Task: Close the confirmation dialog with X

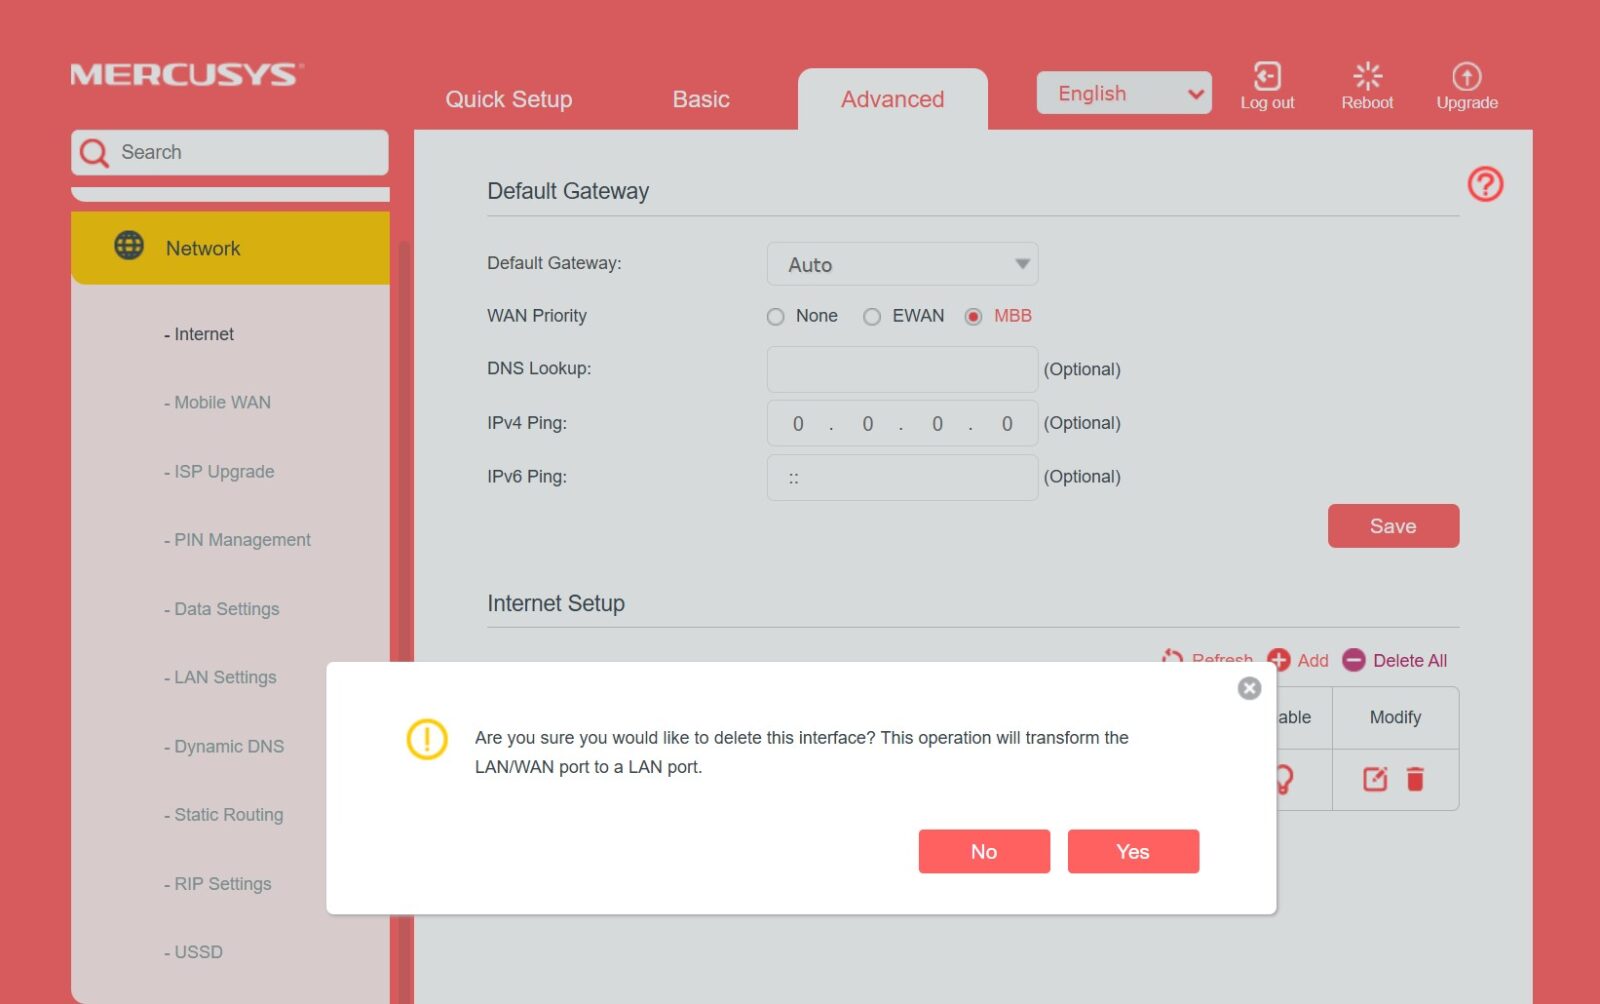Action: pyautogui.click(x=1249, y=688)
